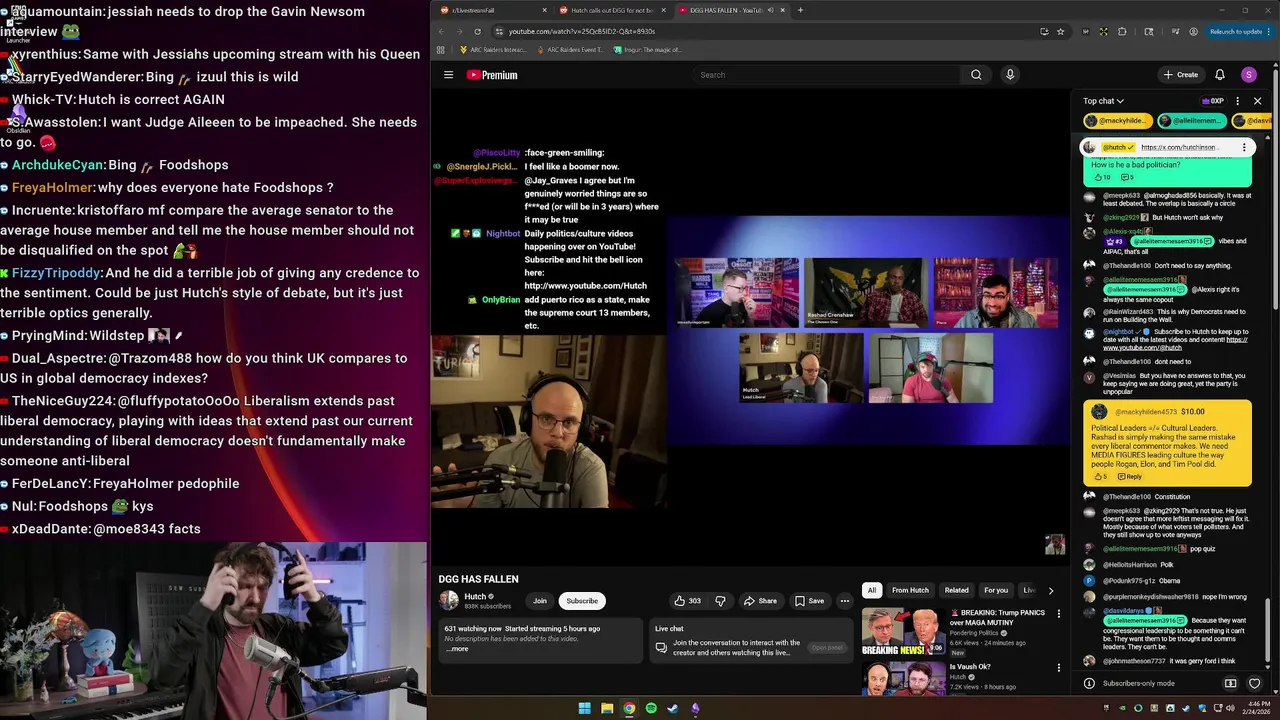The width and height of the screenshot is (1280, 720).
Task: Click the YouTube Premium logo
Action: (492, 75)
